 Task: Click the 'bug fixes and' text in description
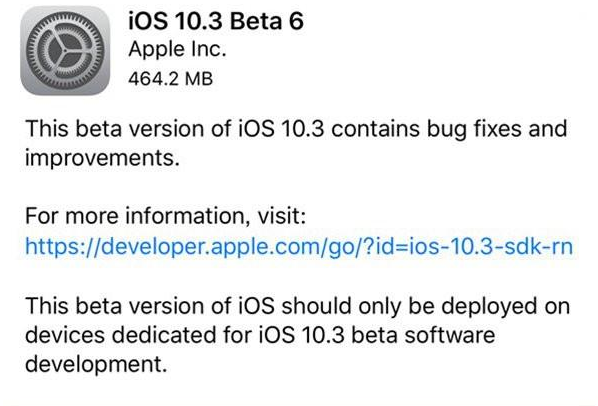[497, 130]
